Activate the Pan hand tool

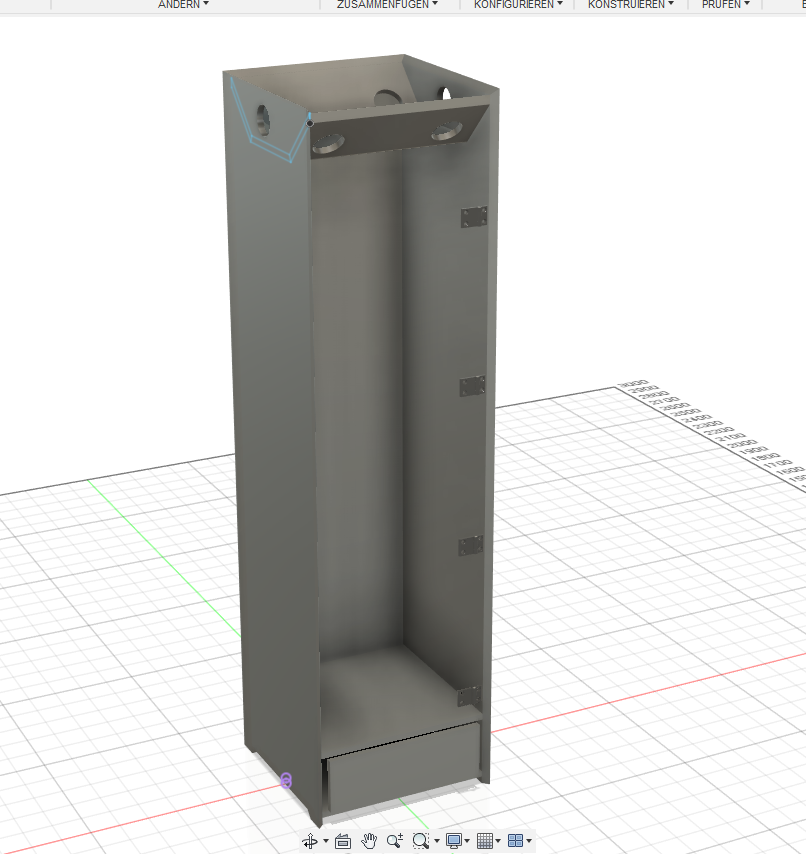click(x=369, y=841)
